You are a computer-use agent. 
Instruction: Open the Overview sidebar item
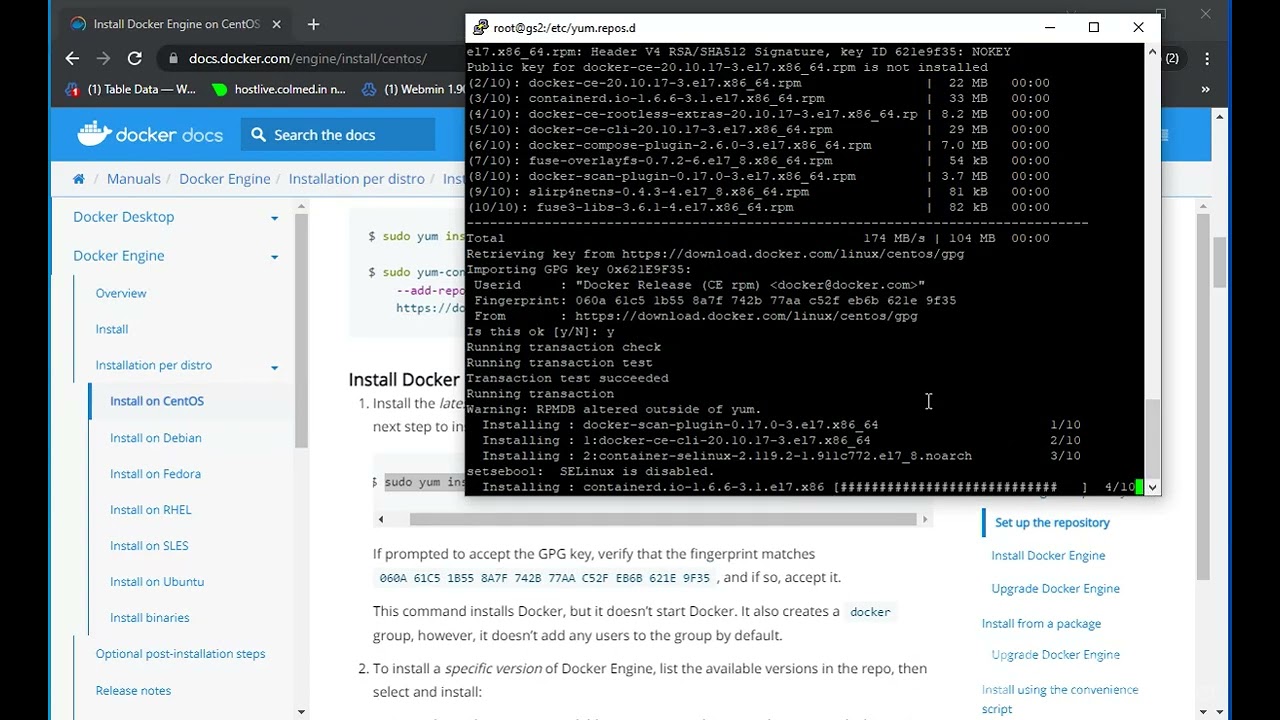click(121, 293)
